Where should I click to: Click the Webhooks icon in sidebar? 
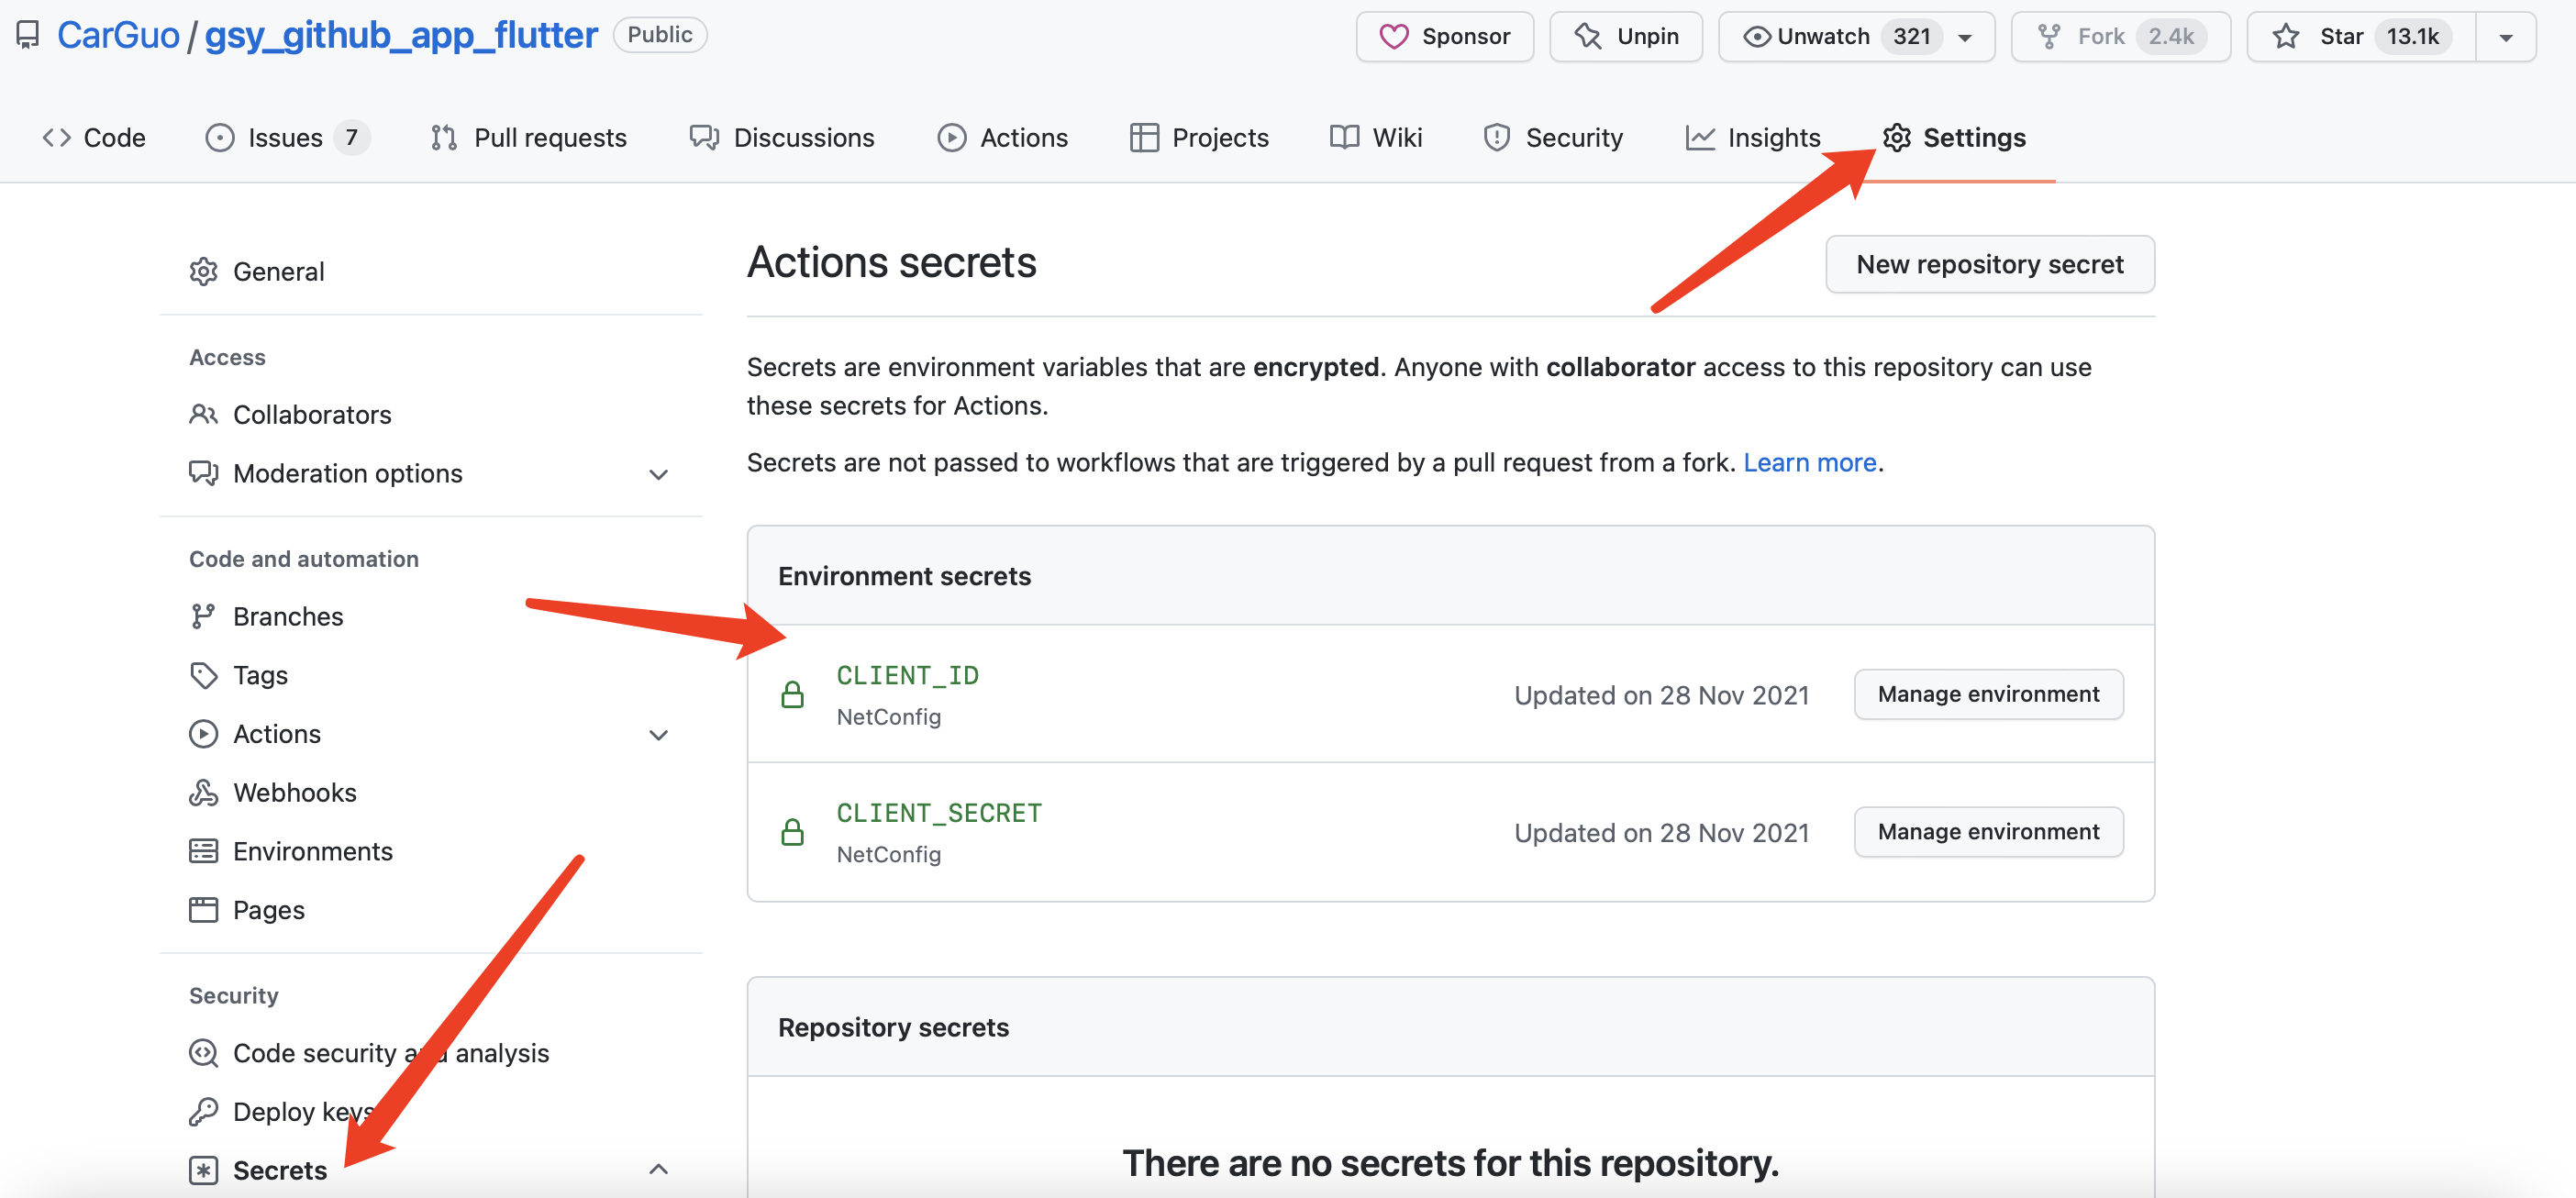point(203,792)
